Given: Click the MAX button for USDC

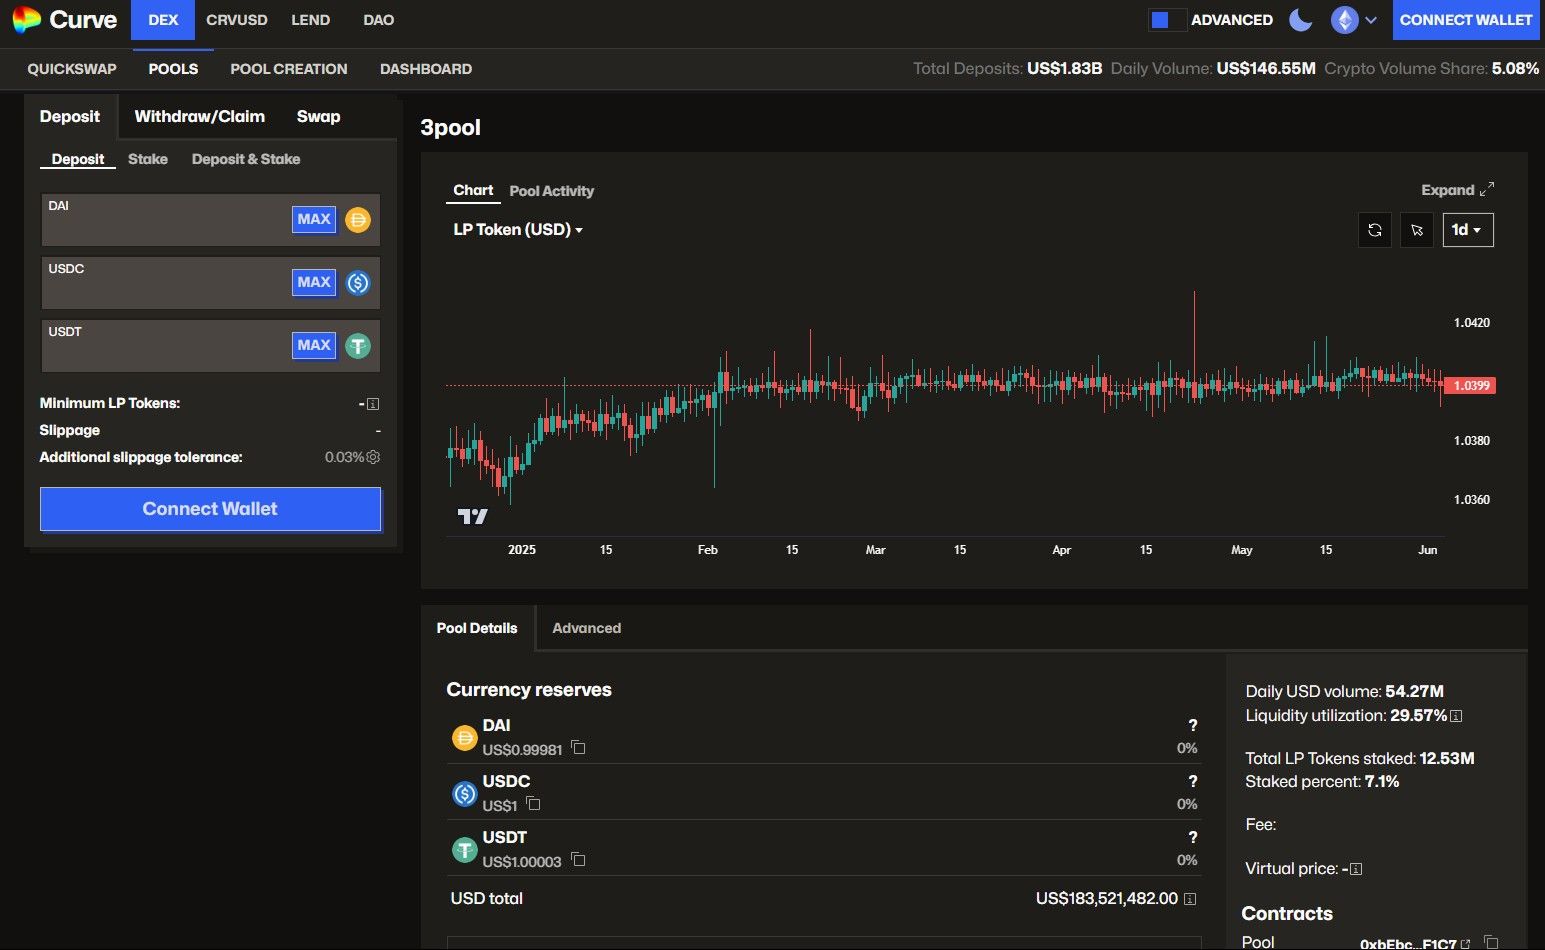Looking at the screenshot, I should pos(313,282).
